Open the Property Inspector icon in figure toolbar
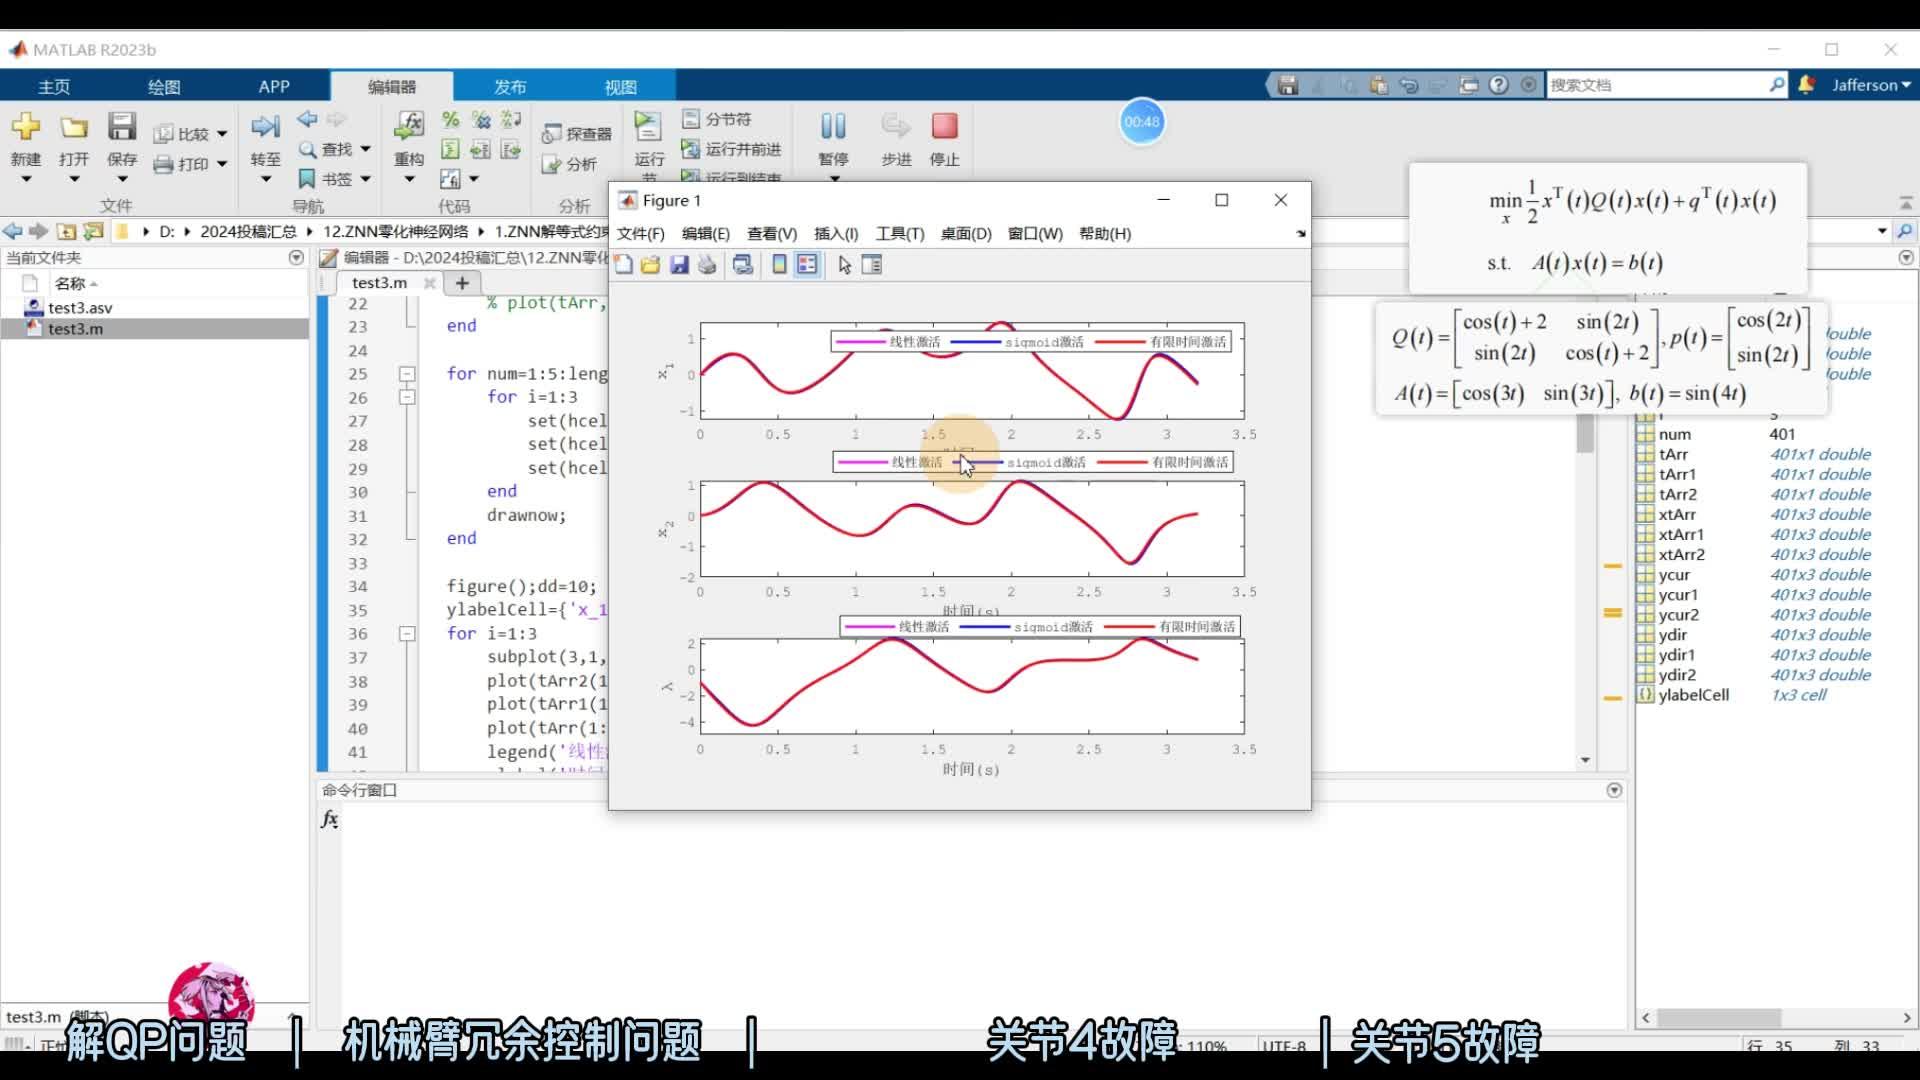1920x1080 pixels. (x=872, y=265)
